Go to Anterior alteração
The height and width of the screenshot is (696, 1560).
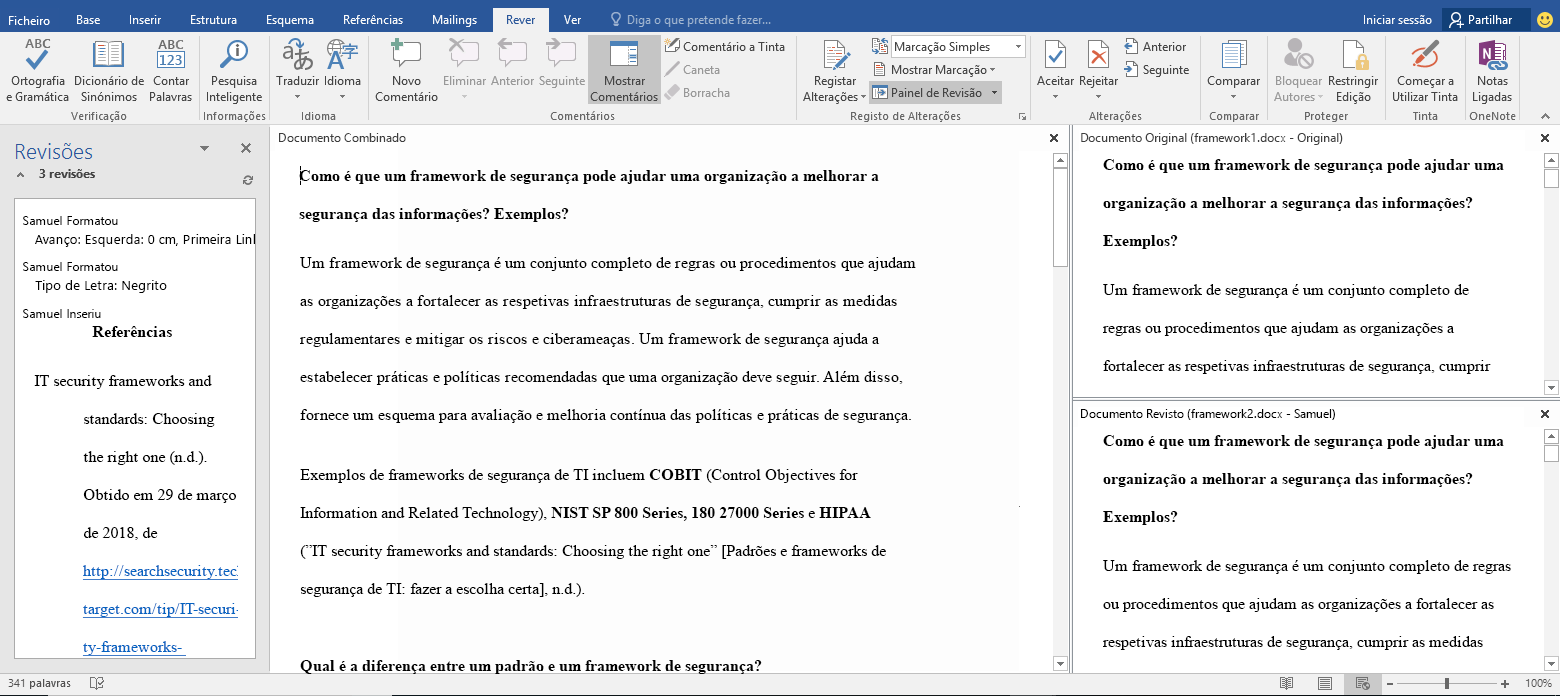[1155, 47]
